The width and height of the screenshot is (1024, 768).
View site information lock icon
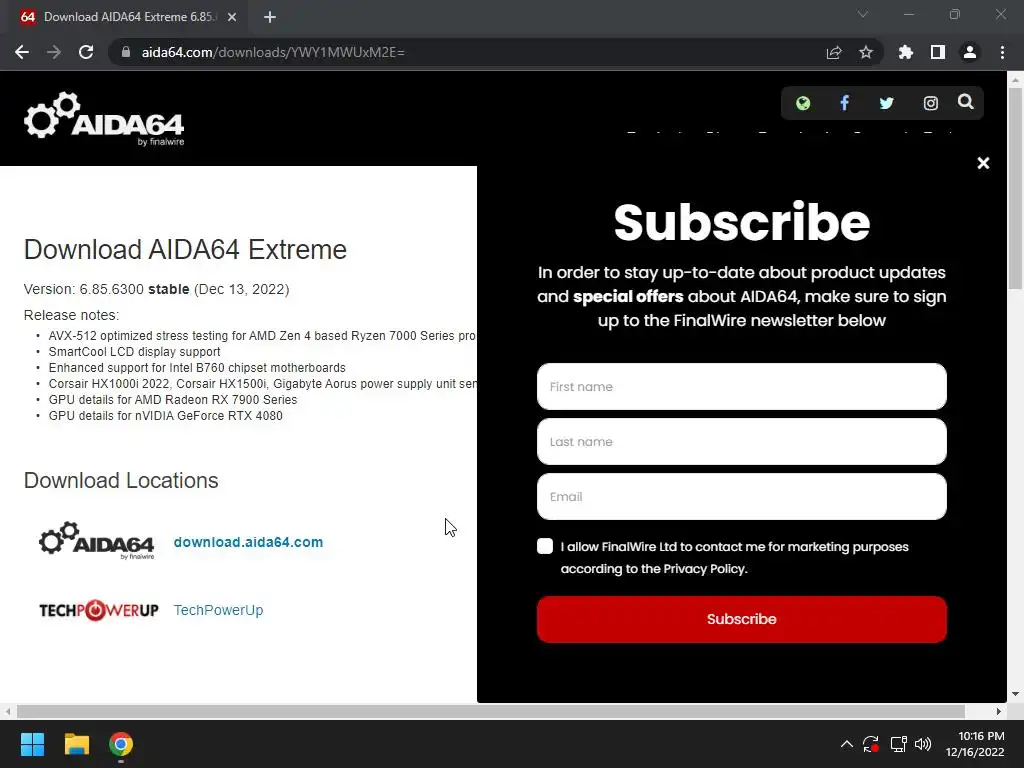(125, 52)
